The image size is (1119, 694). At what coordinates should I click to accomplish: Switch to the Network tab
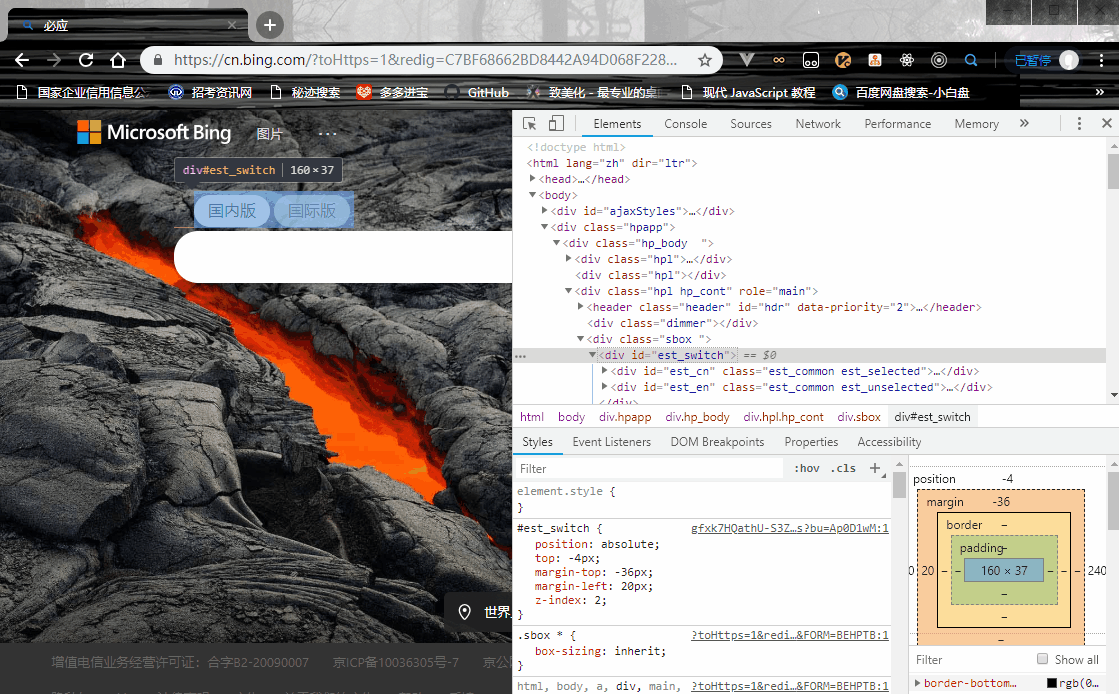818,124
